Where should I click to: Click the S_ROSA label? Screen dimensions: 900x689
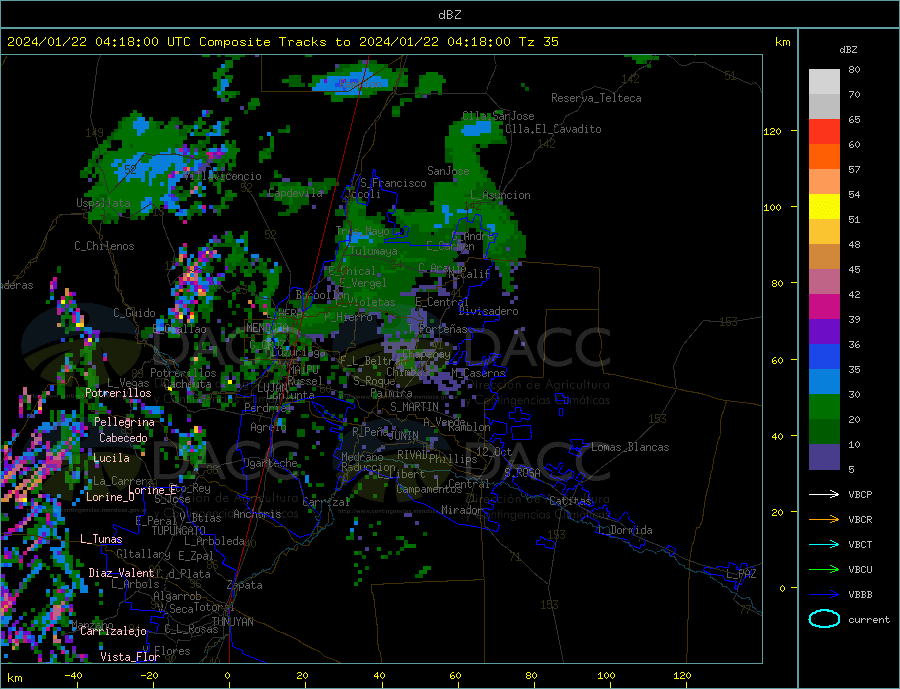pyautogui.click(x=522, y=473)
